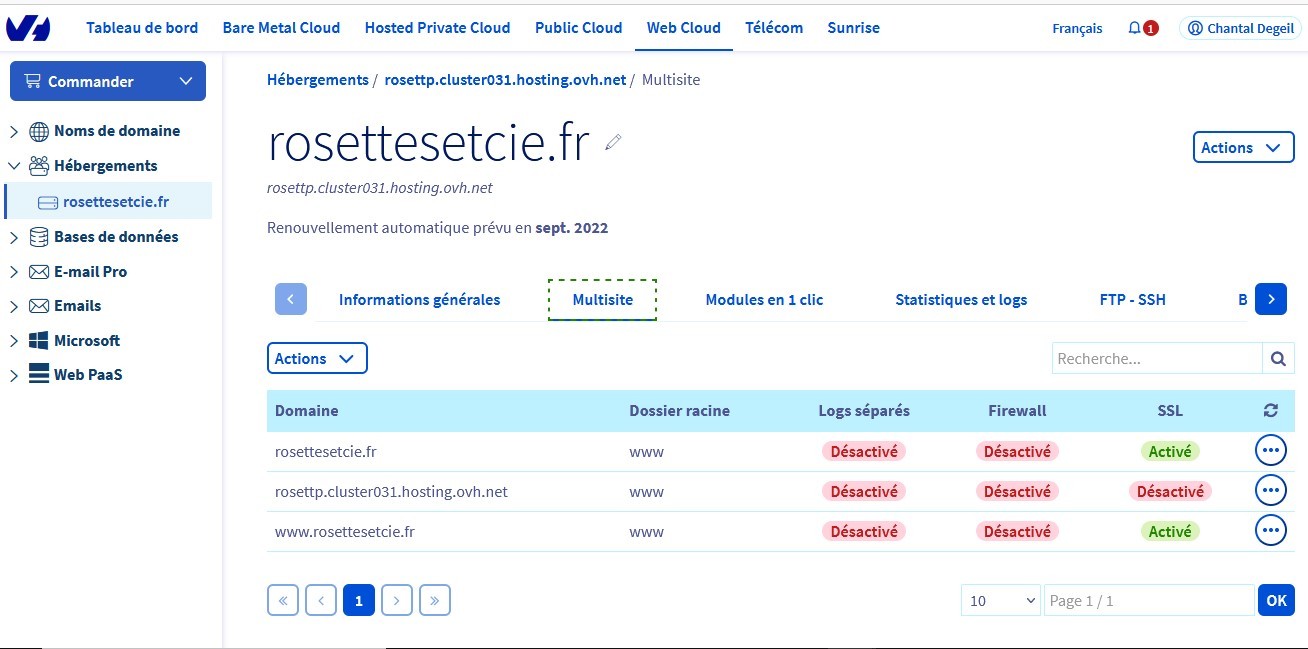The width and height of the screenshot is (1308, 649).
Task: Switch to Modules en 1 clic tab
Action: tap(764, 300)
